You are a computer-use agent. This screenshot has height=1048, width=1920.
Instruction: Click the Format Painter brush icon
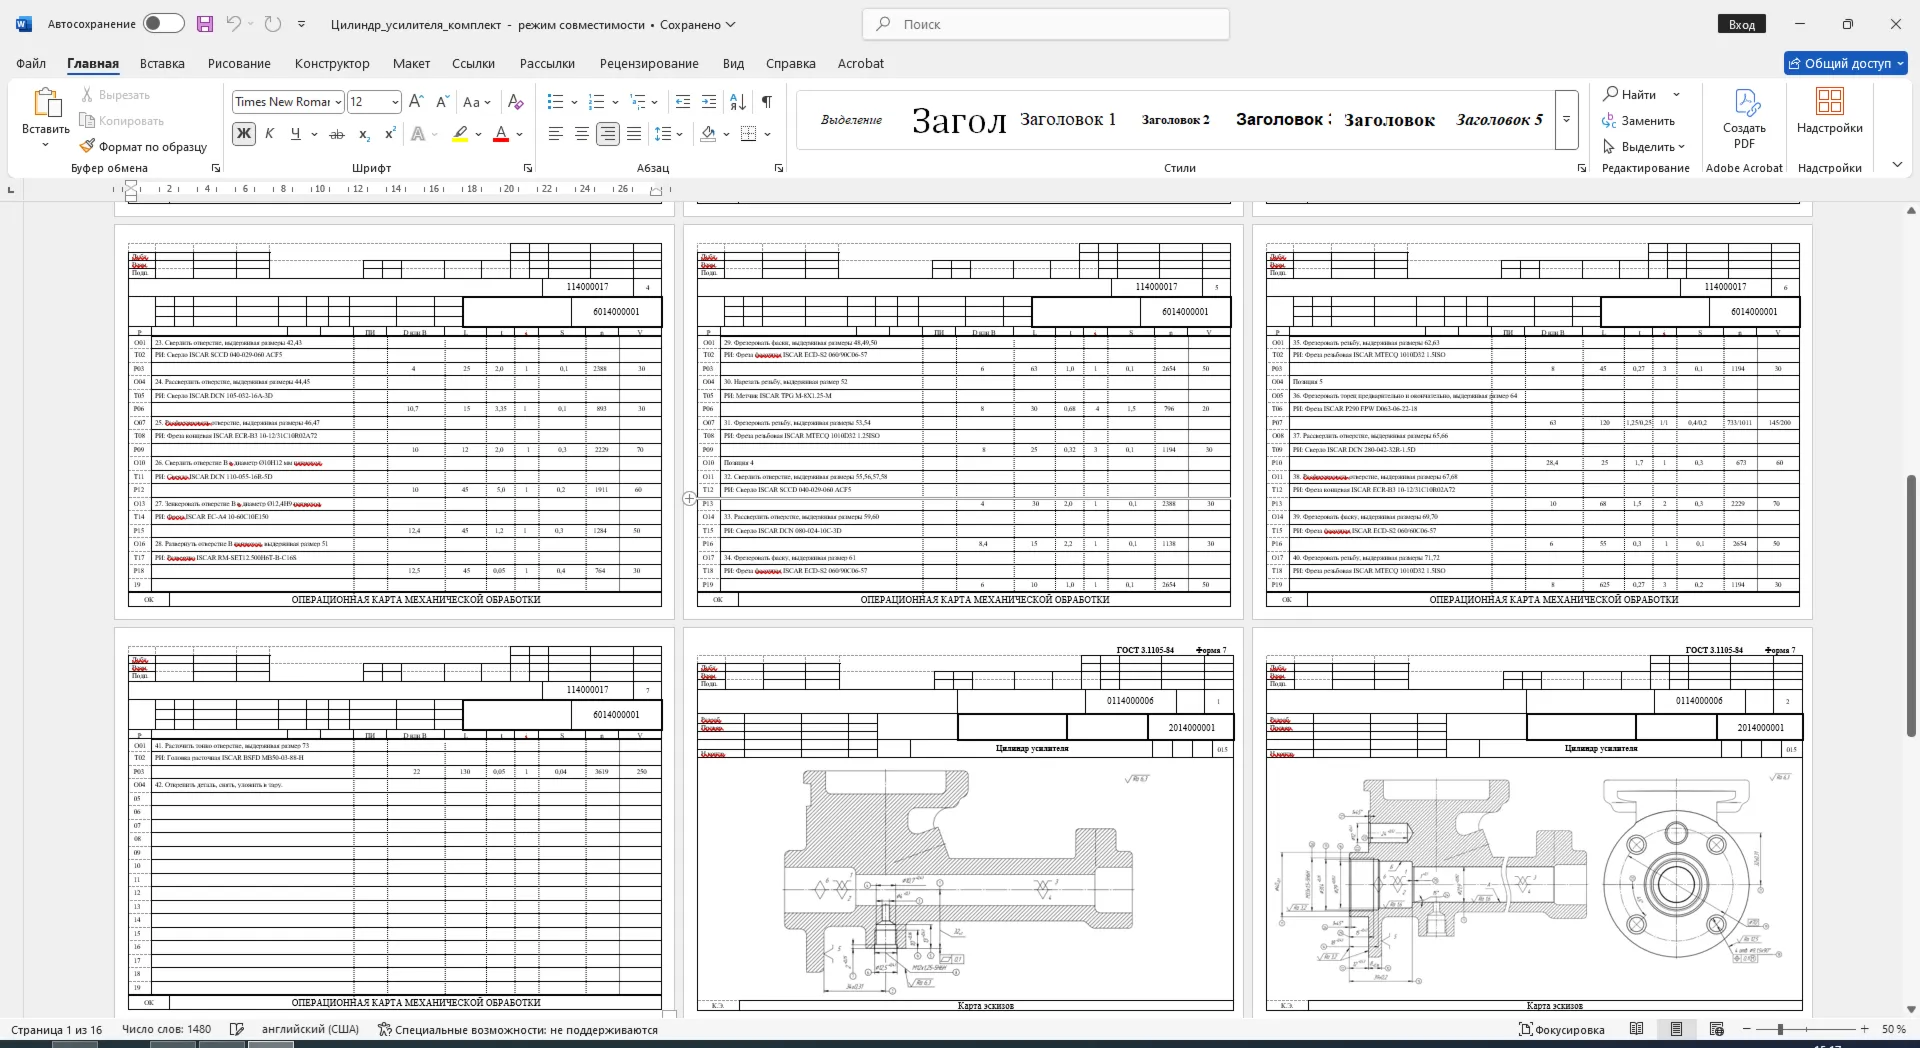point(88,146)
